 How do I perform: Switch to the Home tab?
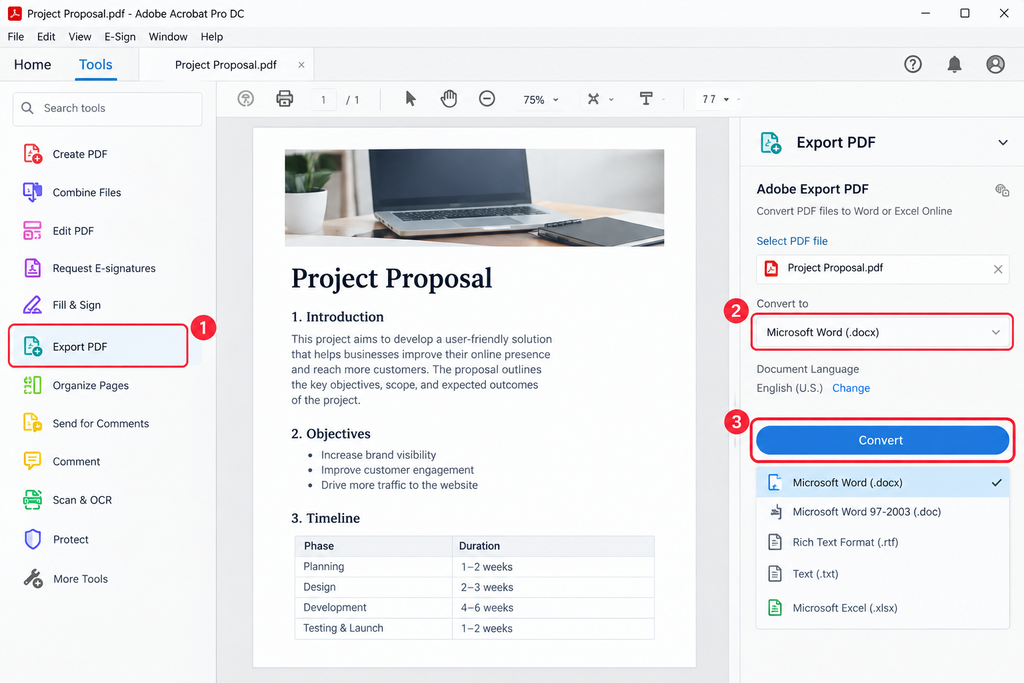(x=33, y=65)
